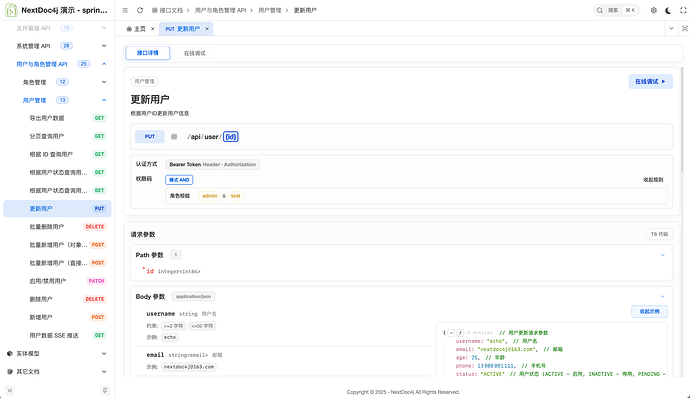
Task: Collapse the Path 参数 panel chevron
Action: [x=662, y=255]
